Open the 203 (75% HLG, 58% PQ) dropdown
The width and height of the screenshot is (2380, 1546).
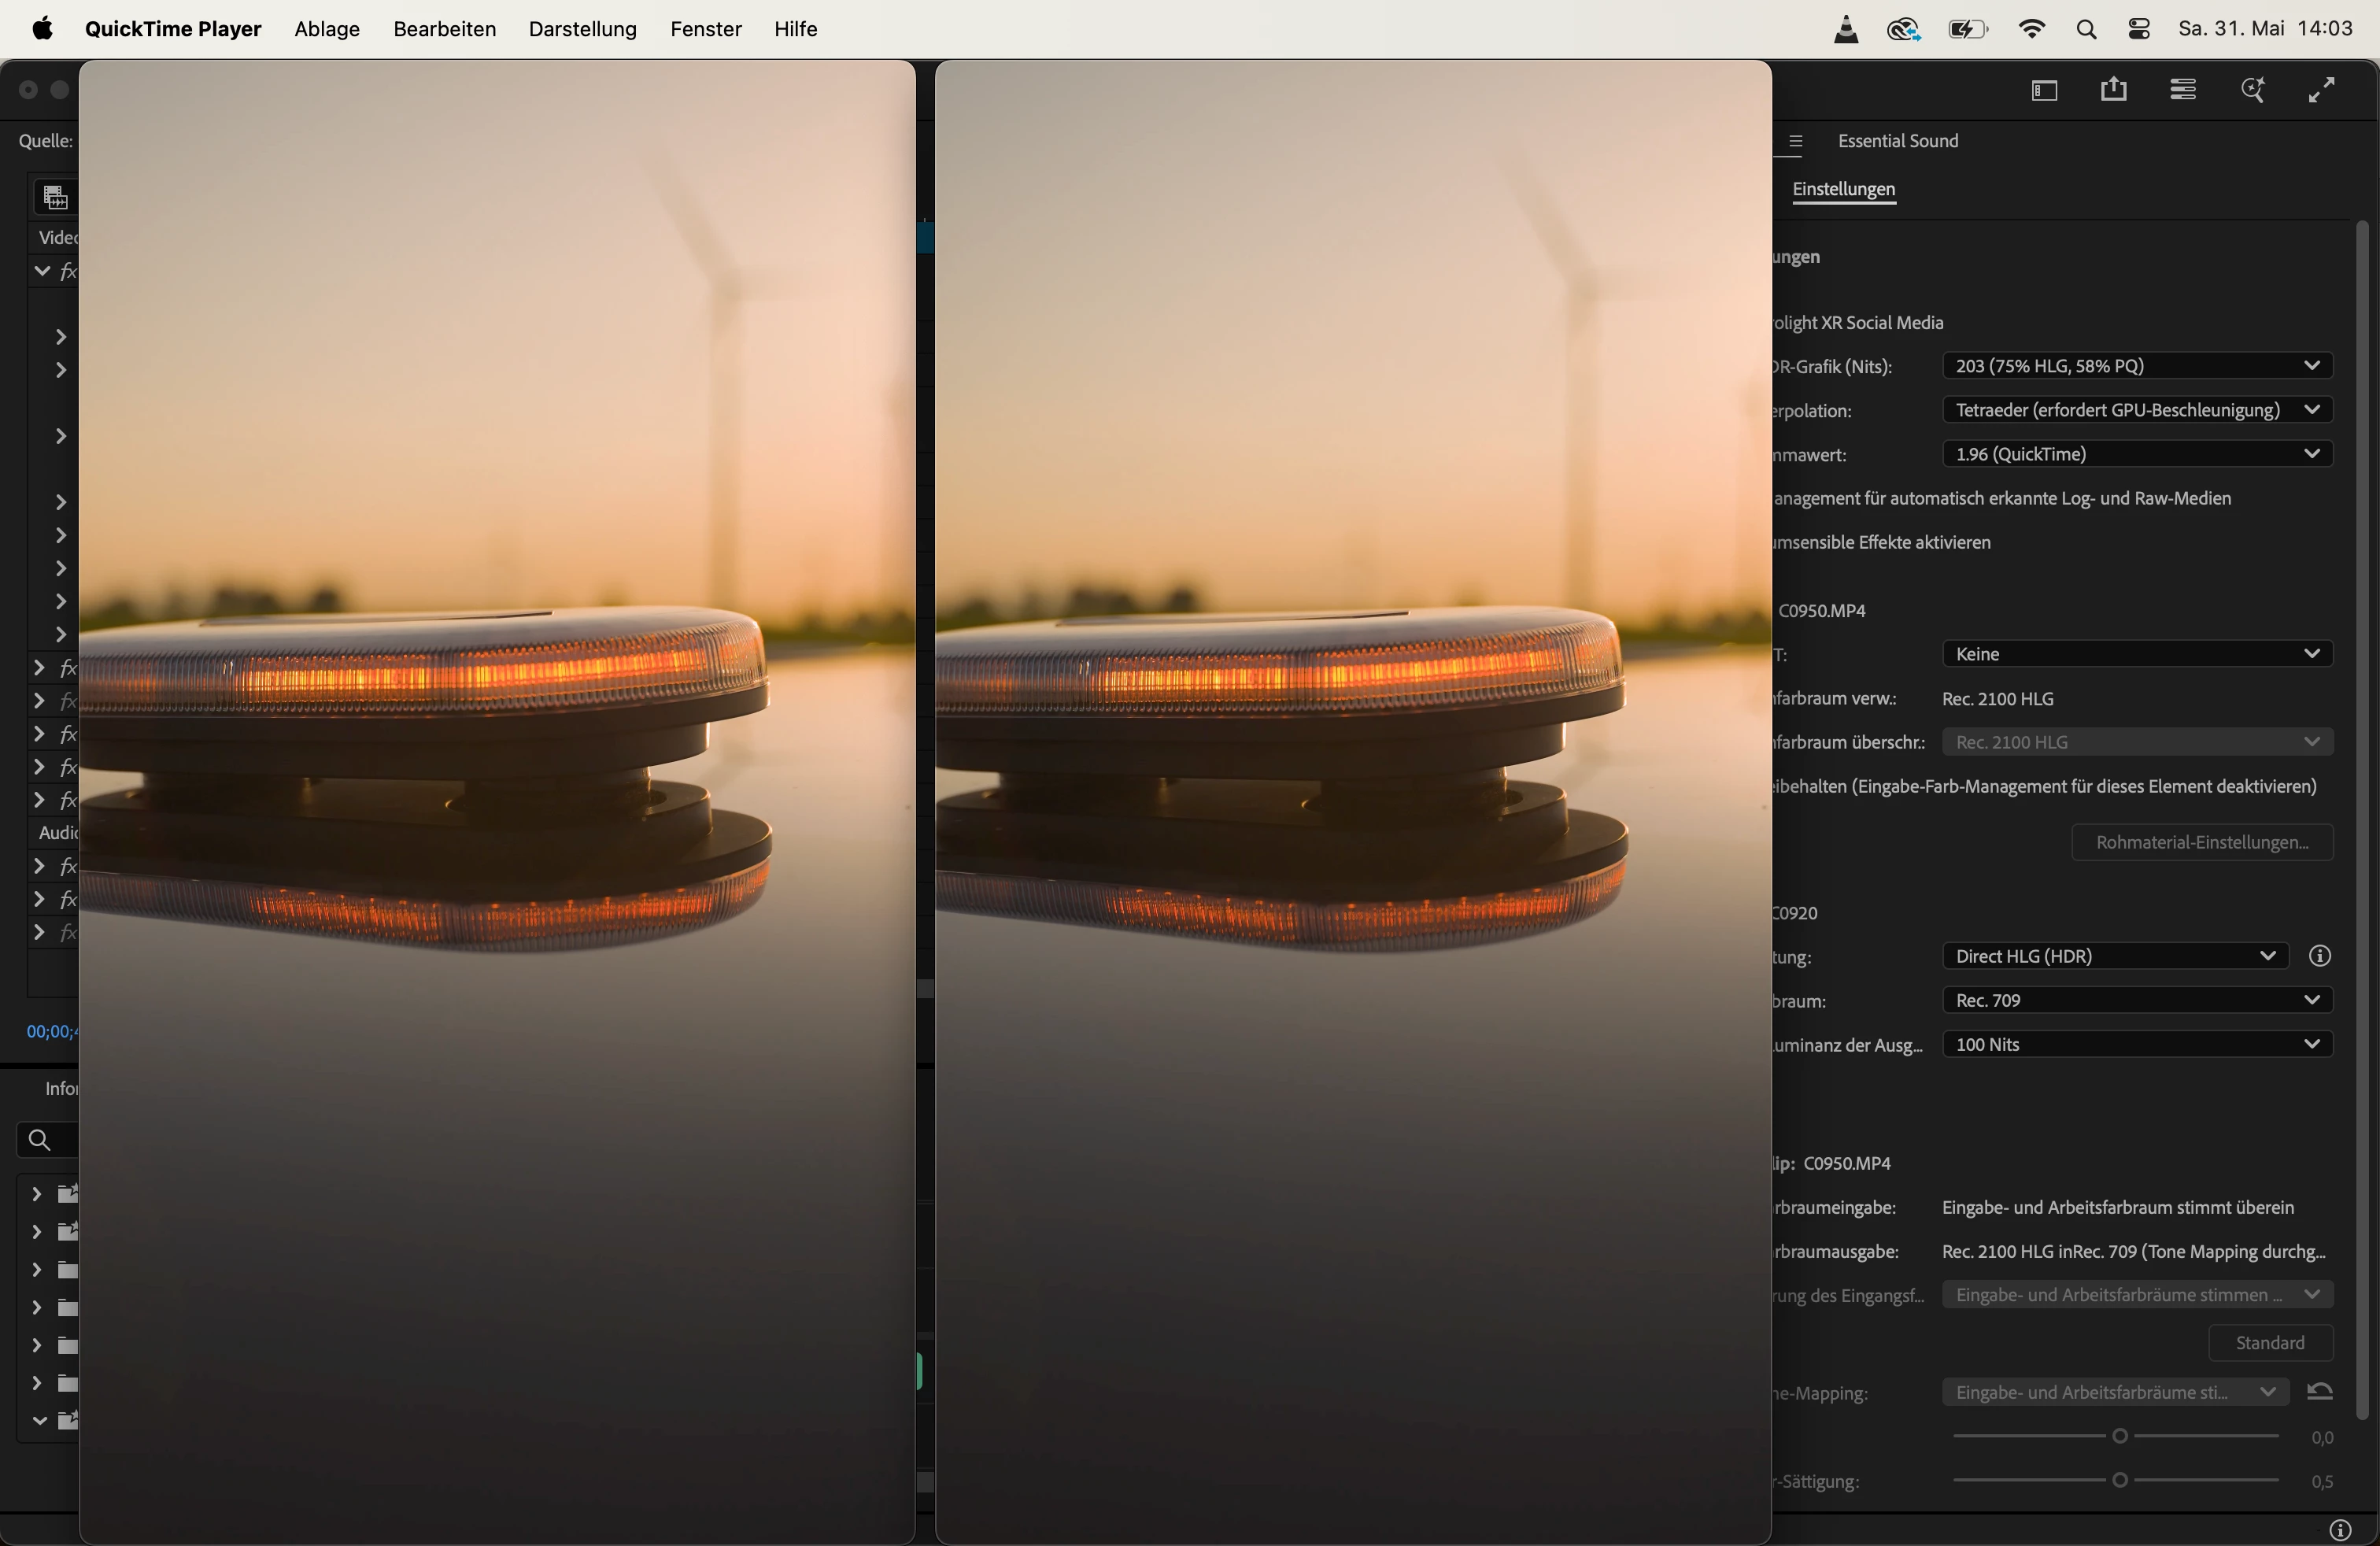2137,366
